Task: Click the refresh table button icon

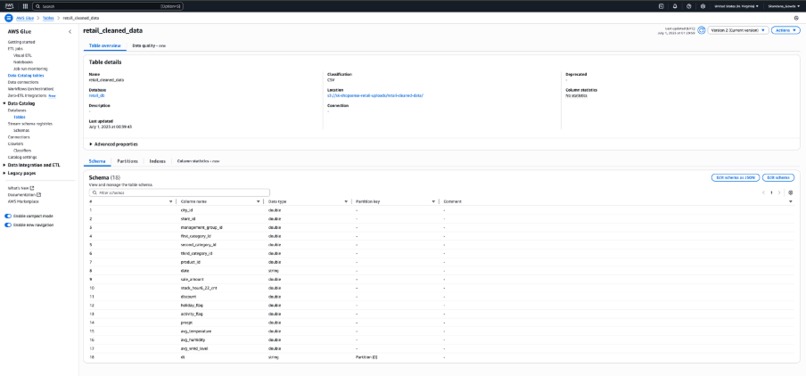Action: point(701,30)
